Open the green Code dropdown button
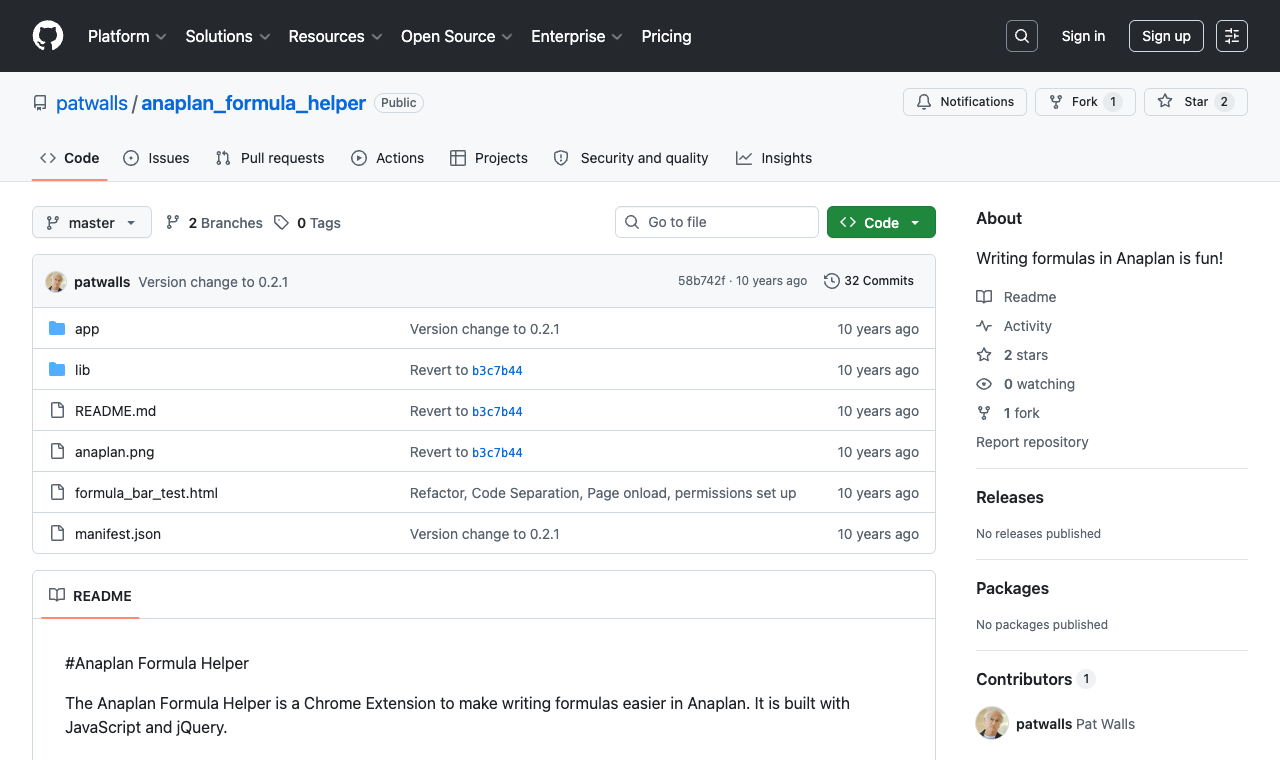The image size is (1280, 760). point(881,222)
